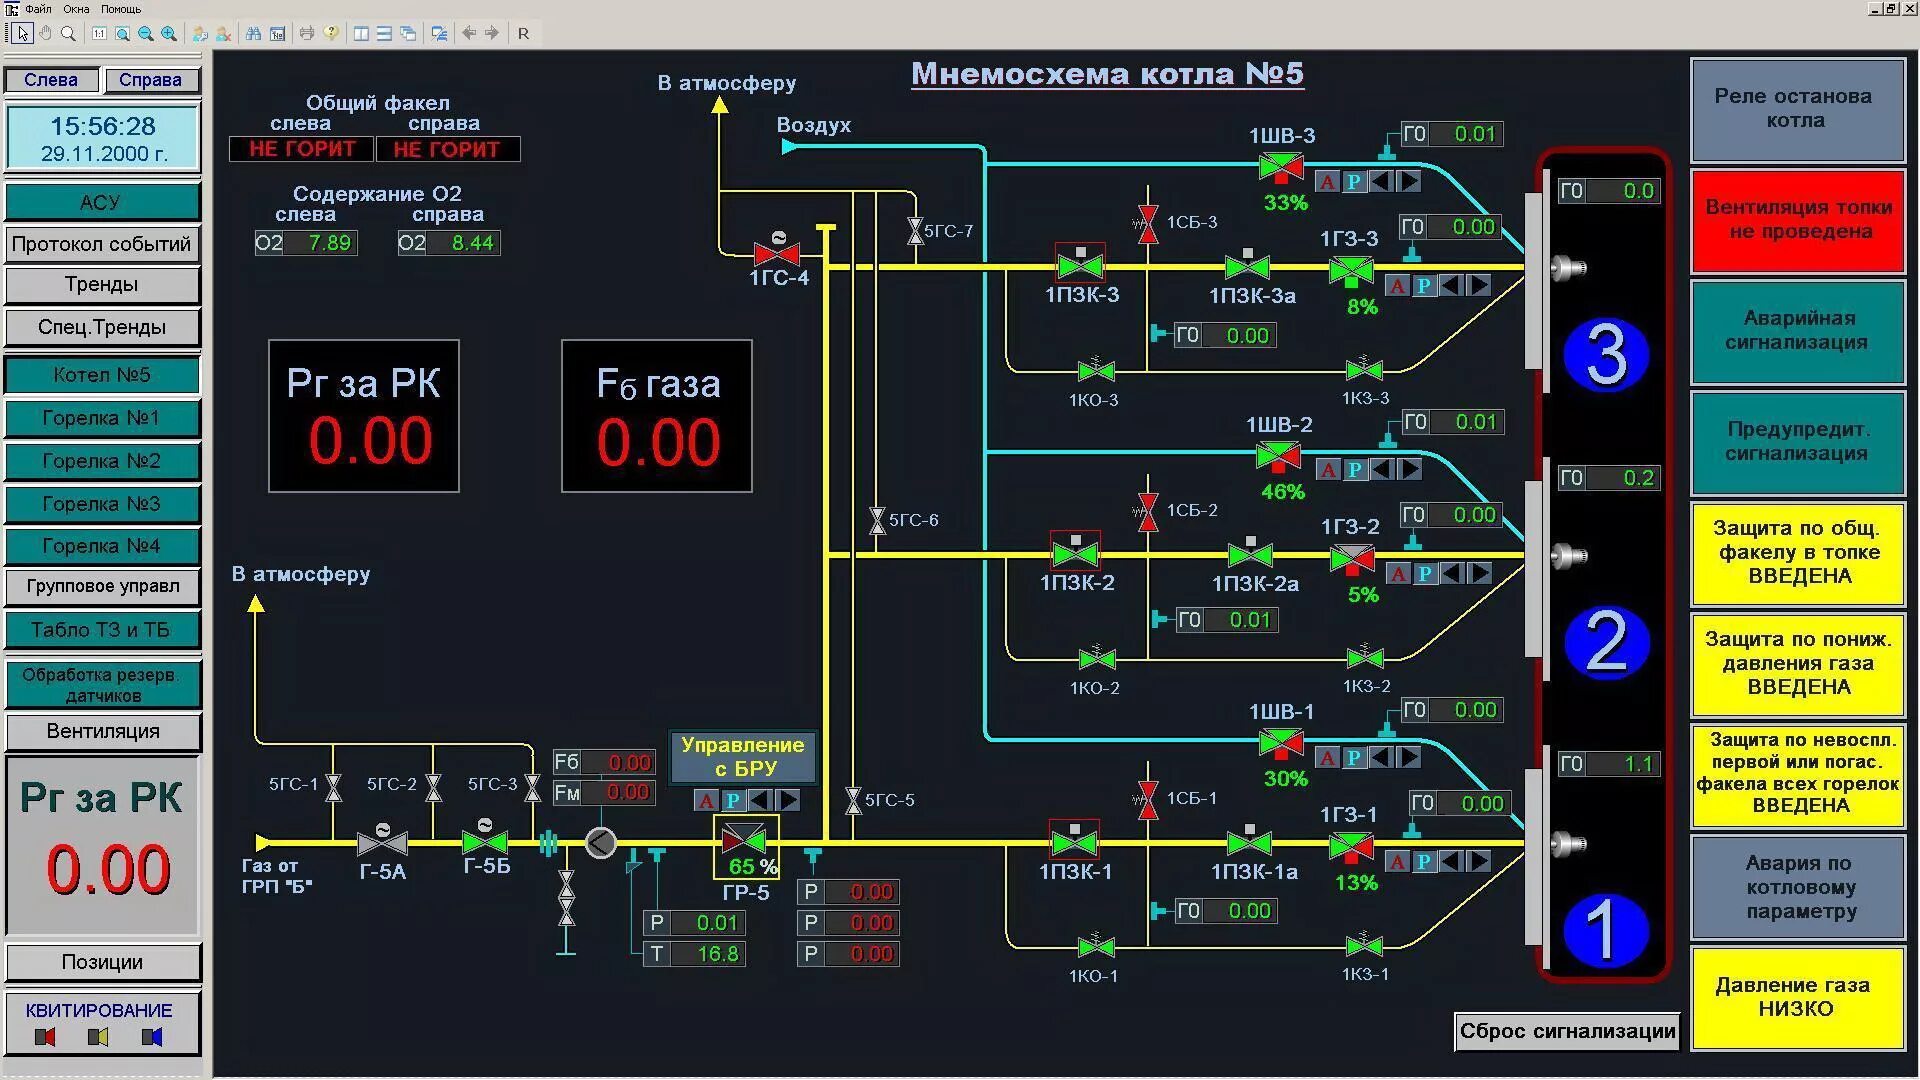Switch to the Справа view tab
Screen dimensions: 1920x1080
tap(150, 80)
